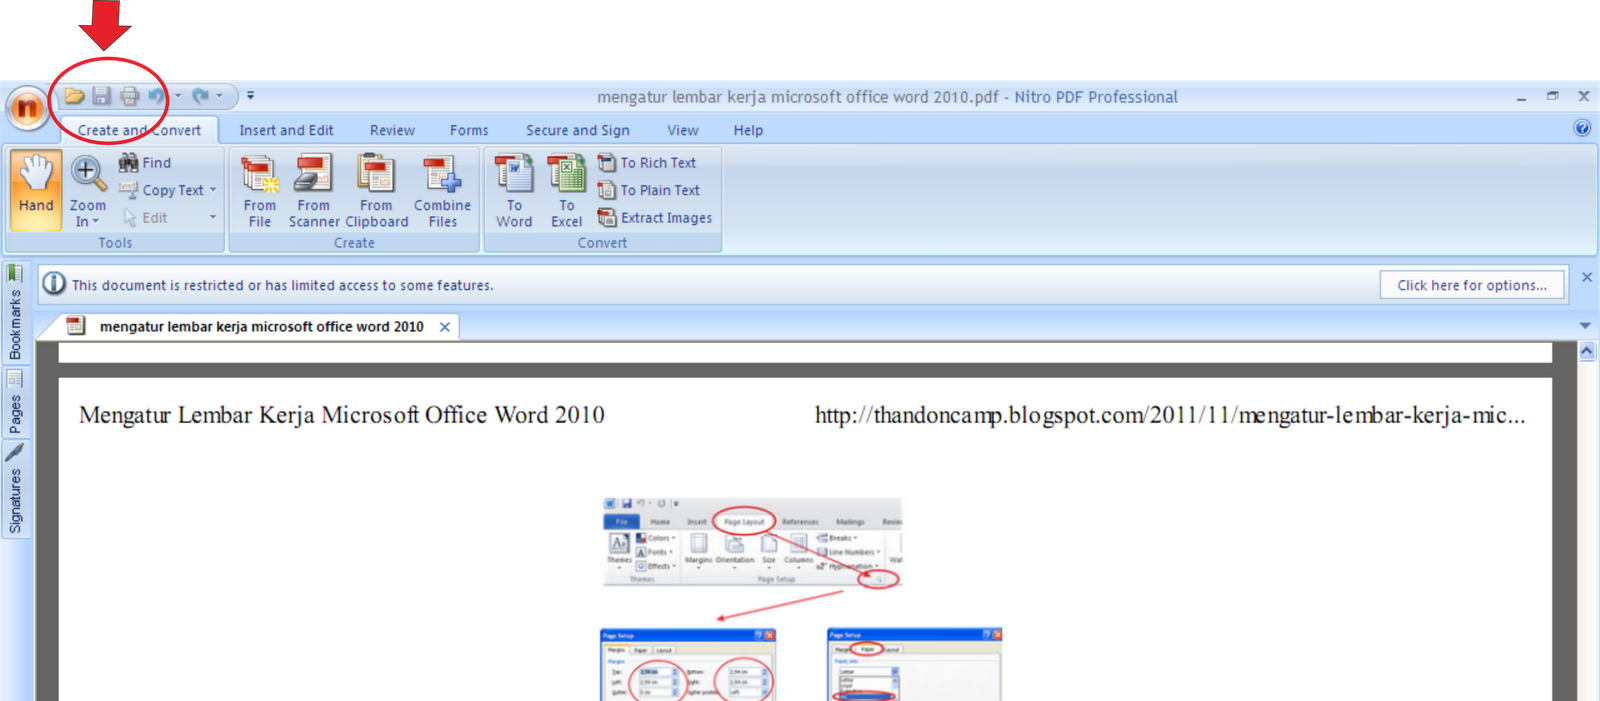Expand the Copy Text dropdown arrow
This screenshot has height=701, width=1600.
pyautogui.click(x=213, y=190)
